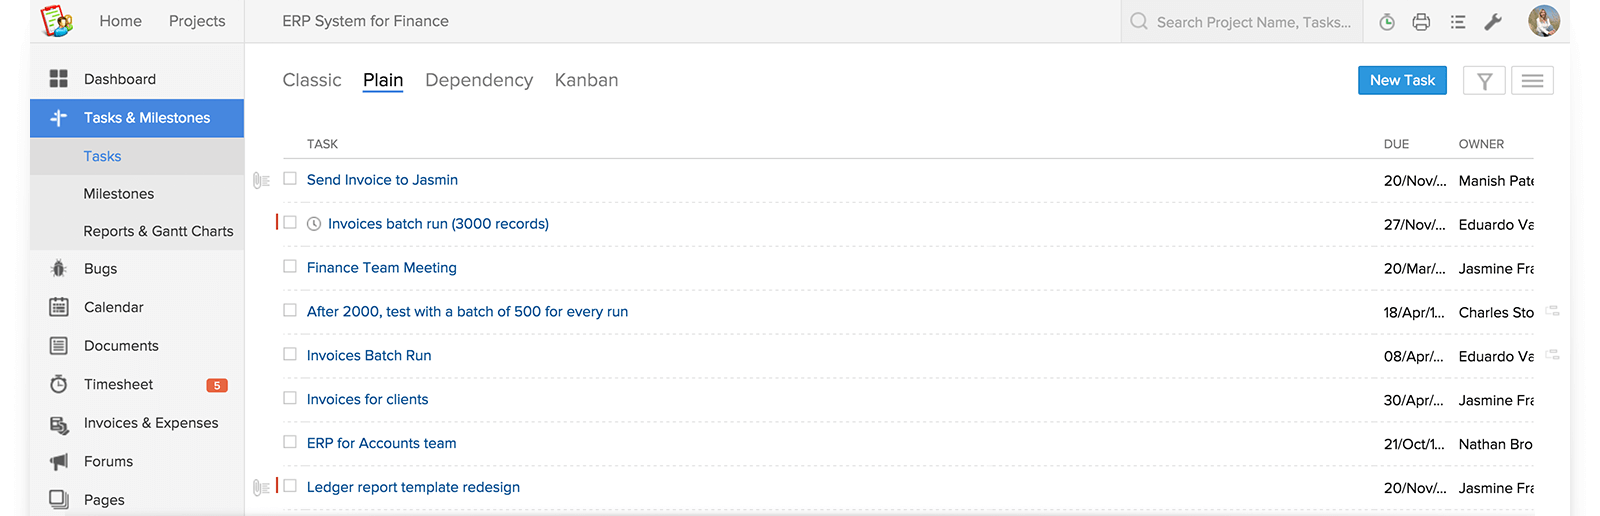This screenshot has width=1600, height=516.
Task: Check the Send Invoice to Jasmin checkbox
Action: pos(290,179)
